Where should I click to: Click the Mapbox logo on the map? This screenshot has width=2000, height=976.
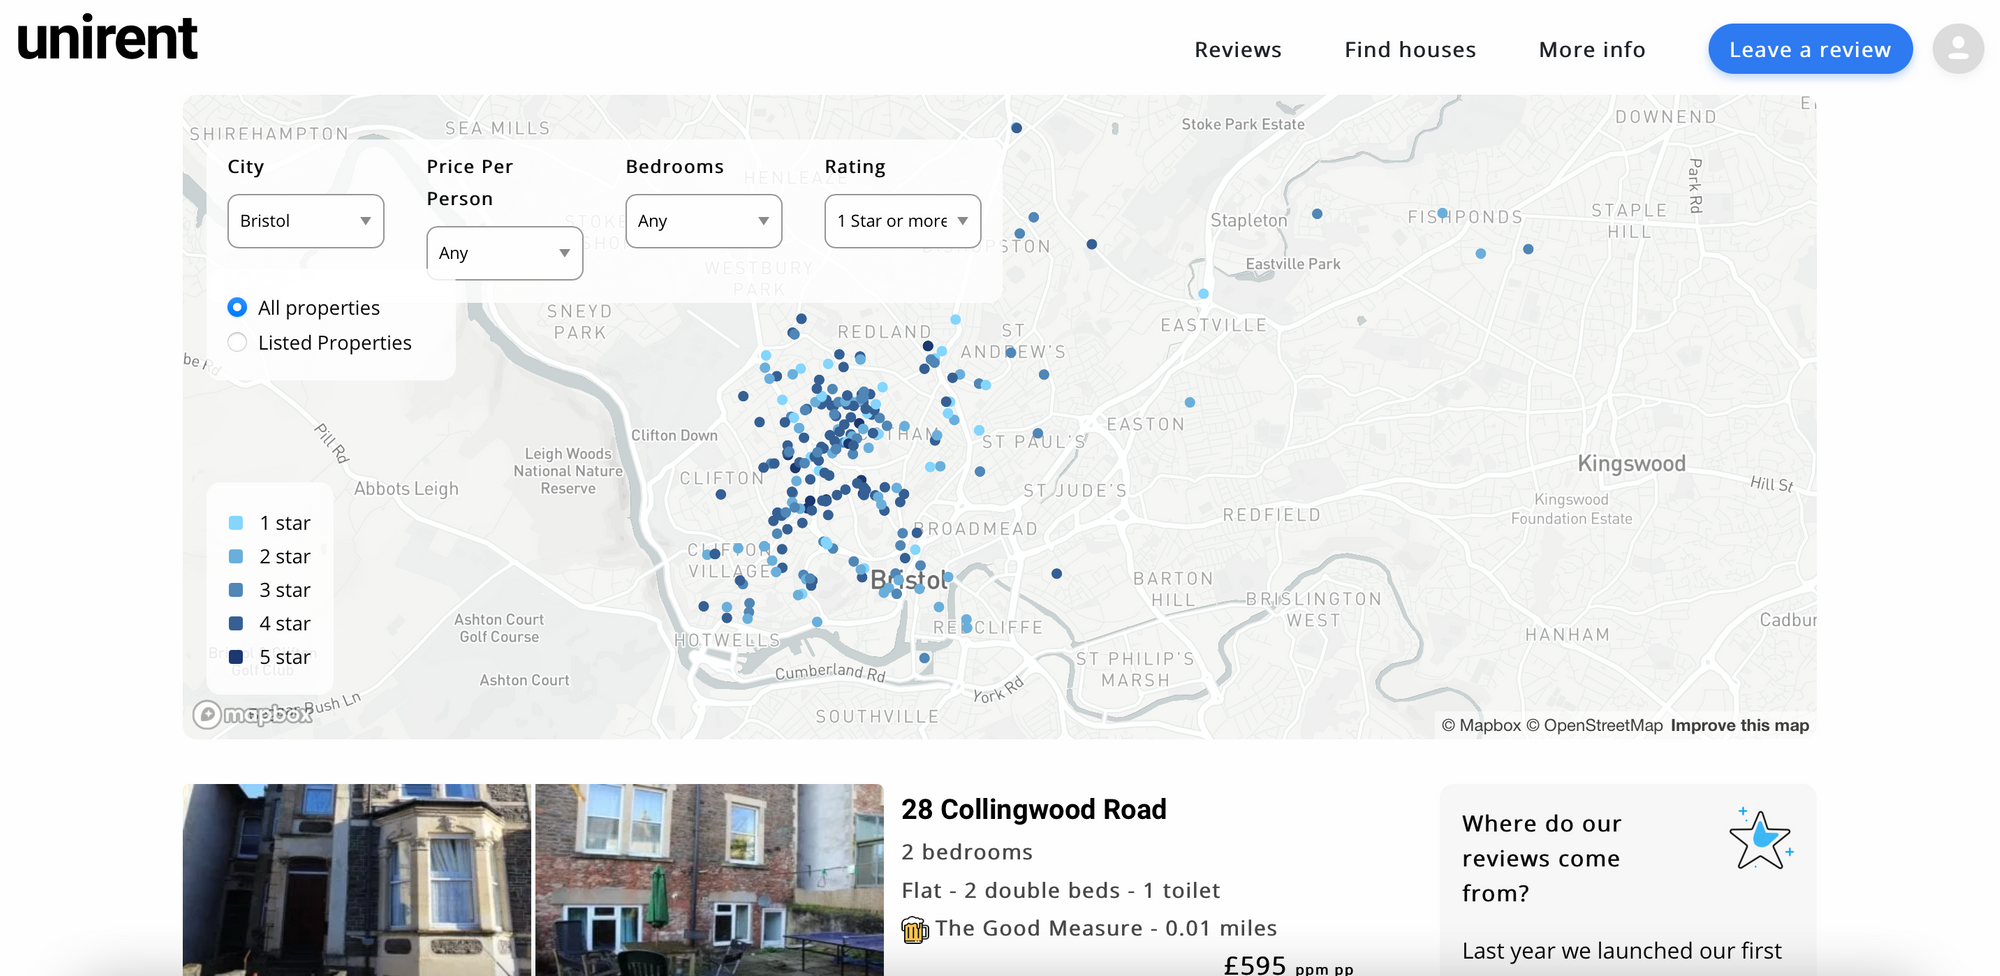click(x=254, y=714)
